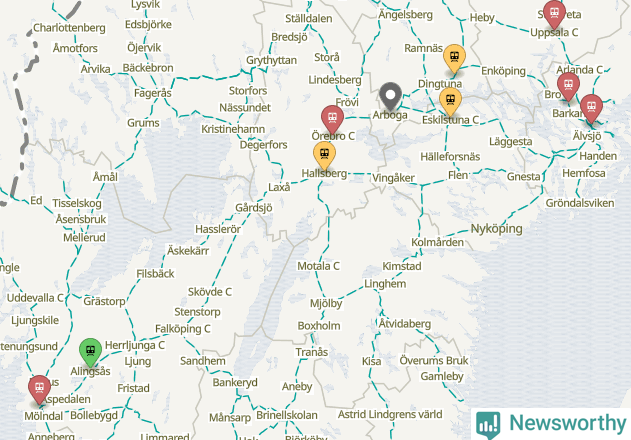
Task: Click the red marker below Arlanda C
Action: [568, 87]
